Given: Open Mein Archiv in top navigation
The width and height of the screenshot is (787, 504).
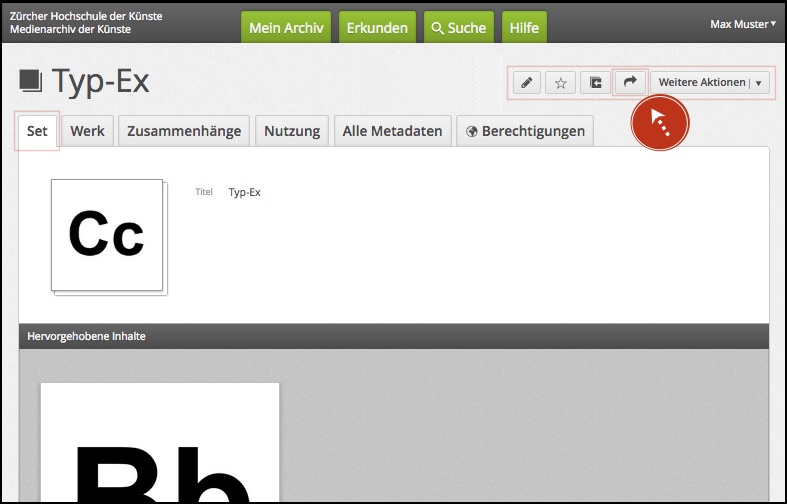Looking at the screenshot, I should 286,28.
